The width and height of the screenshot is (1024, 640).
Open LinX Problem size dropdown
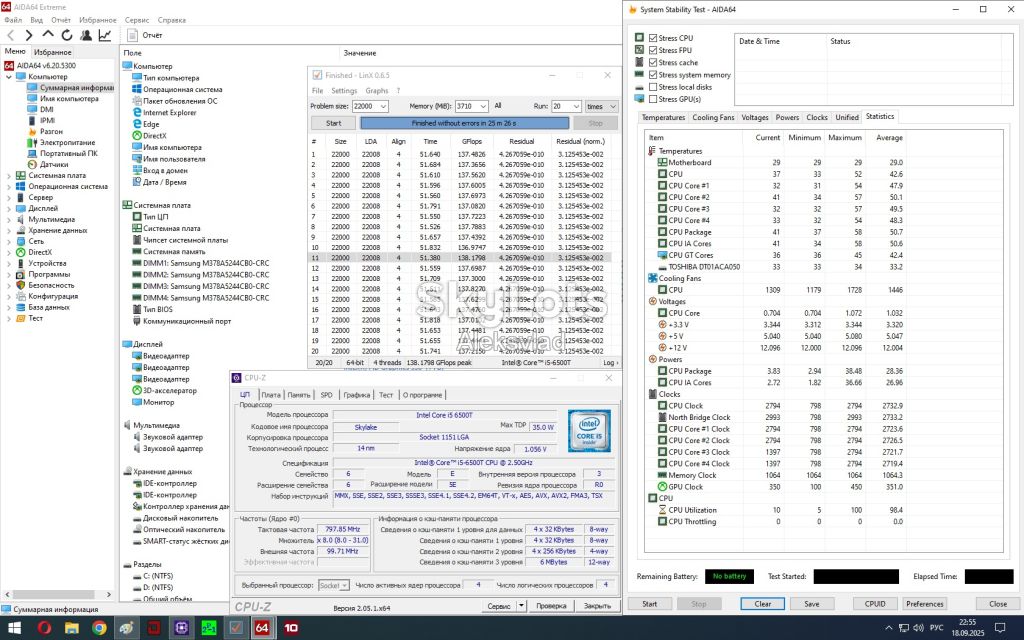click(383, 106)
